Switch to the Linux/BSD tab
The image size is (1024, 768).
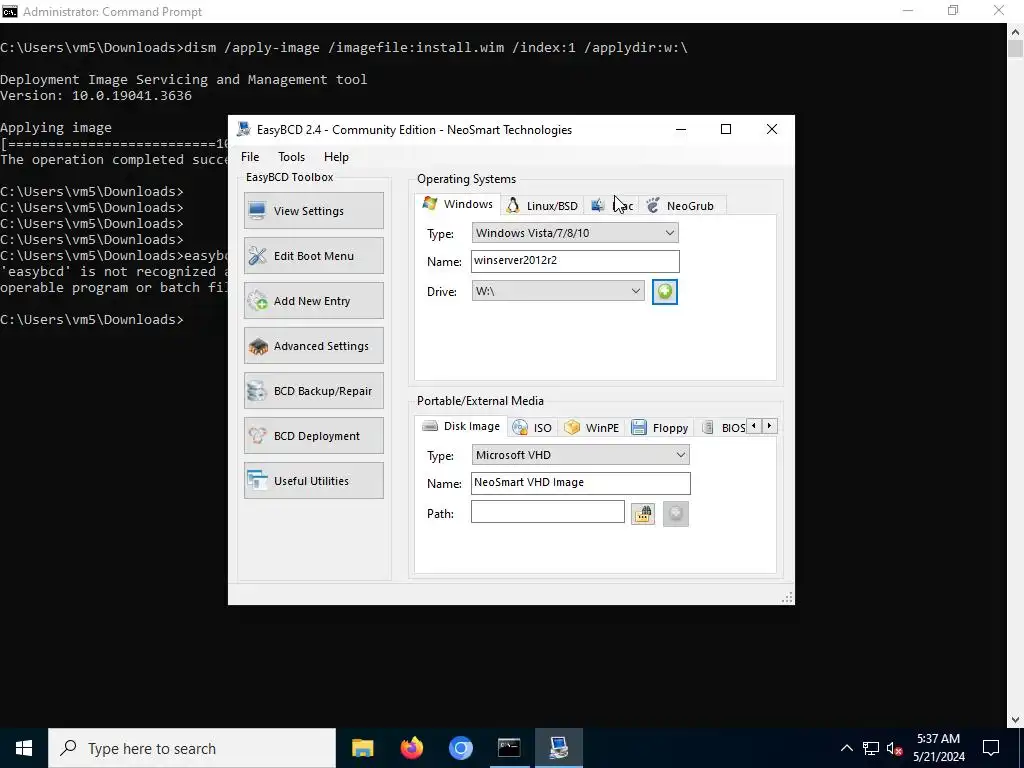(x=542, y=206)
